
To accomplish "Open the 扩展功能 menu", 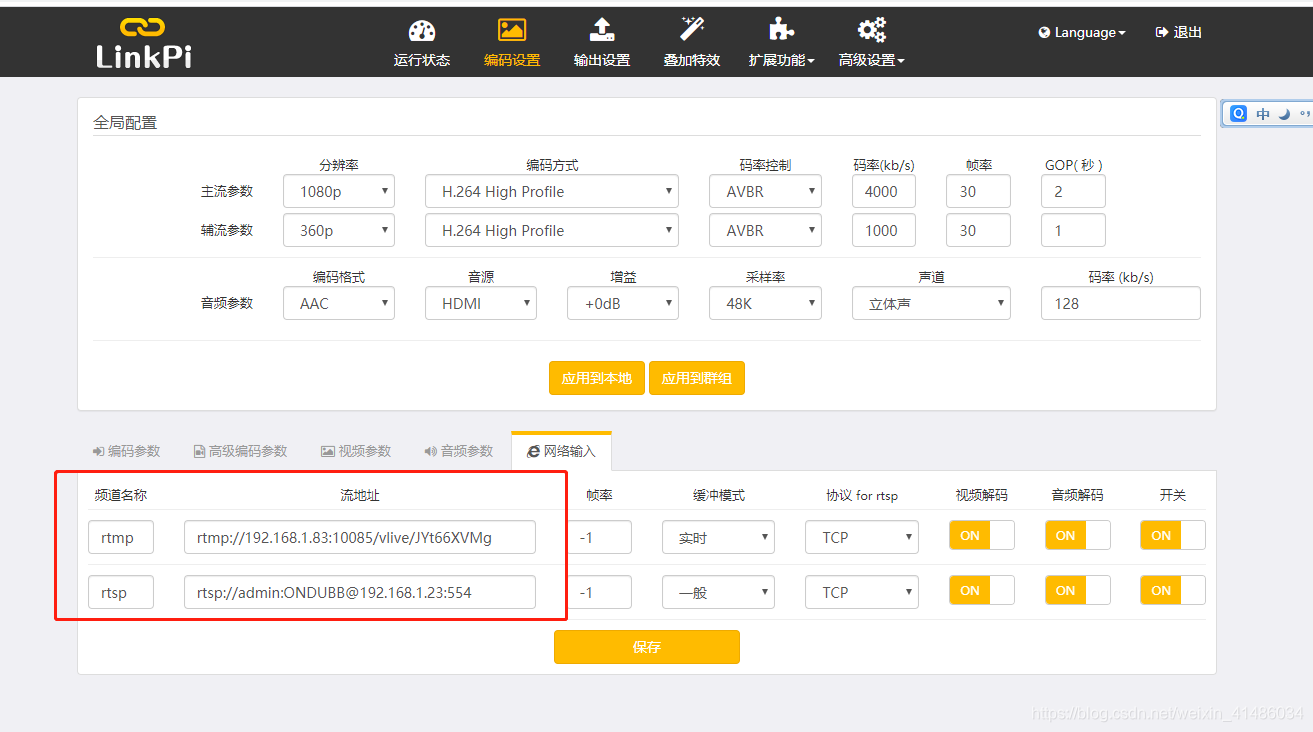I will 781,60.
